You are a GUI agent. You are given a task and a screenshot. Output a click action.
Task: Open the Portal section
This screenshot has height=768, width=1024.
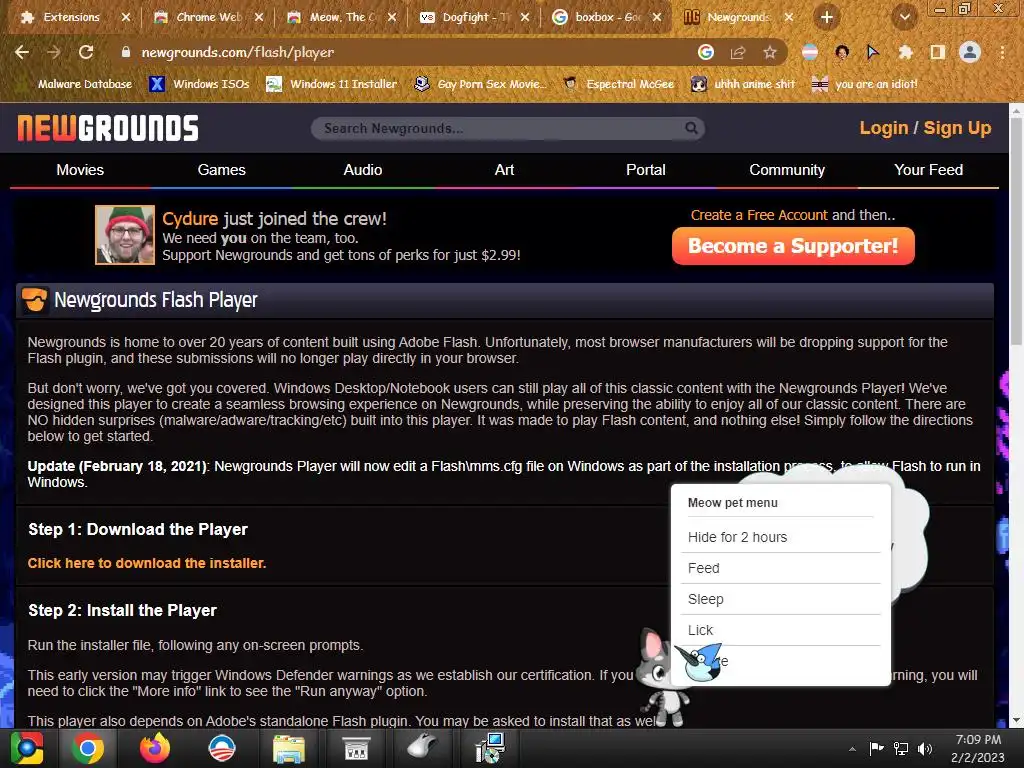(645, 170)
